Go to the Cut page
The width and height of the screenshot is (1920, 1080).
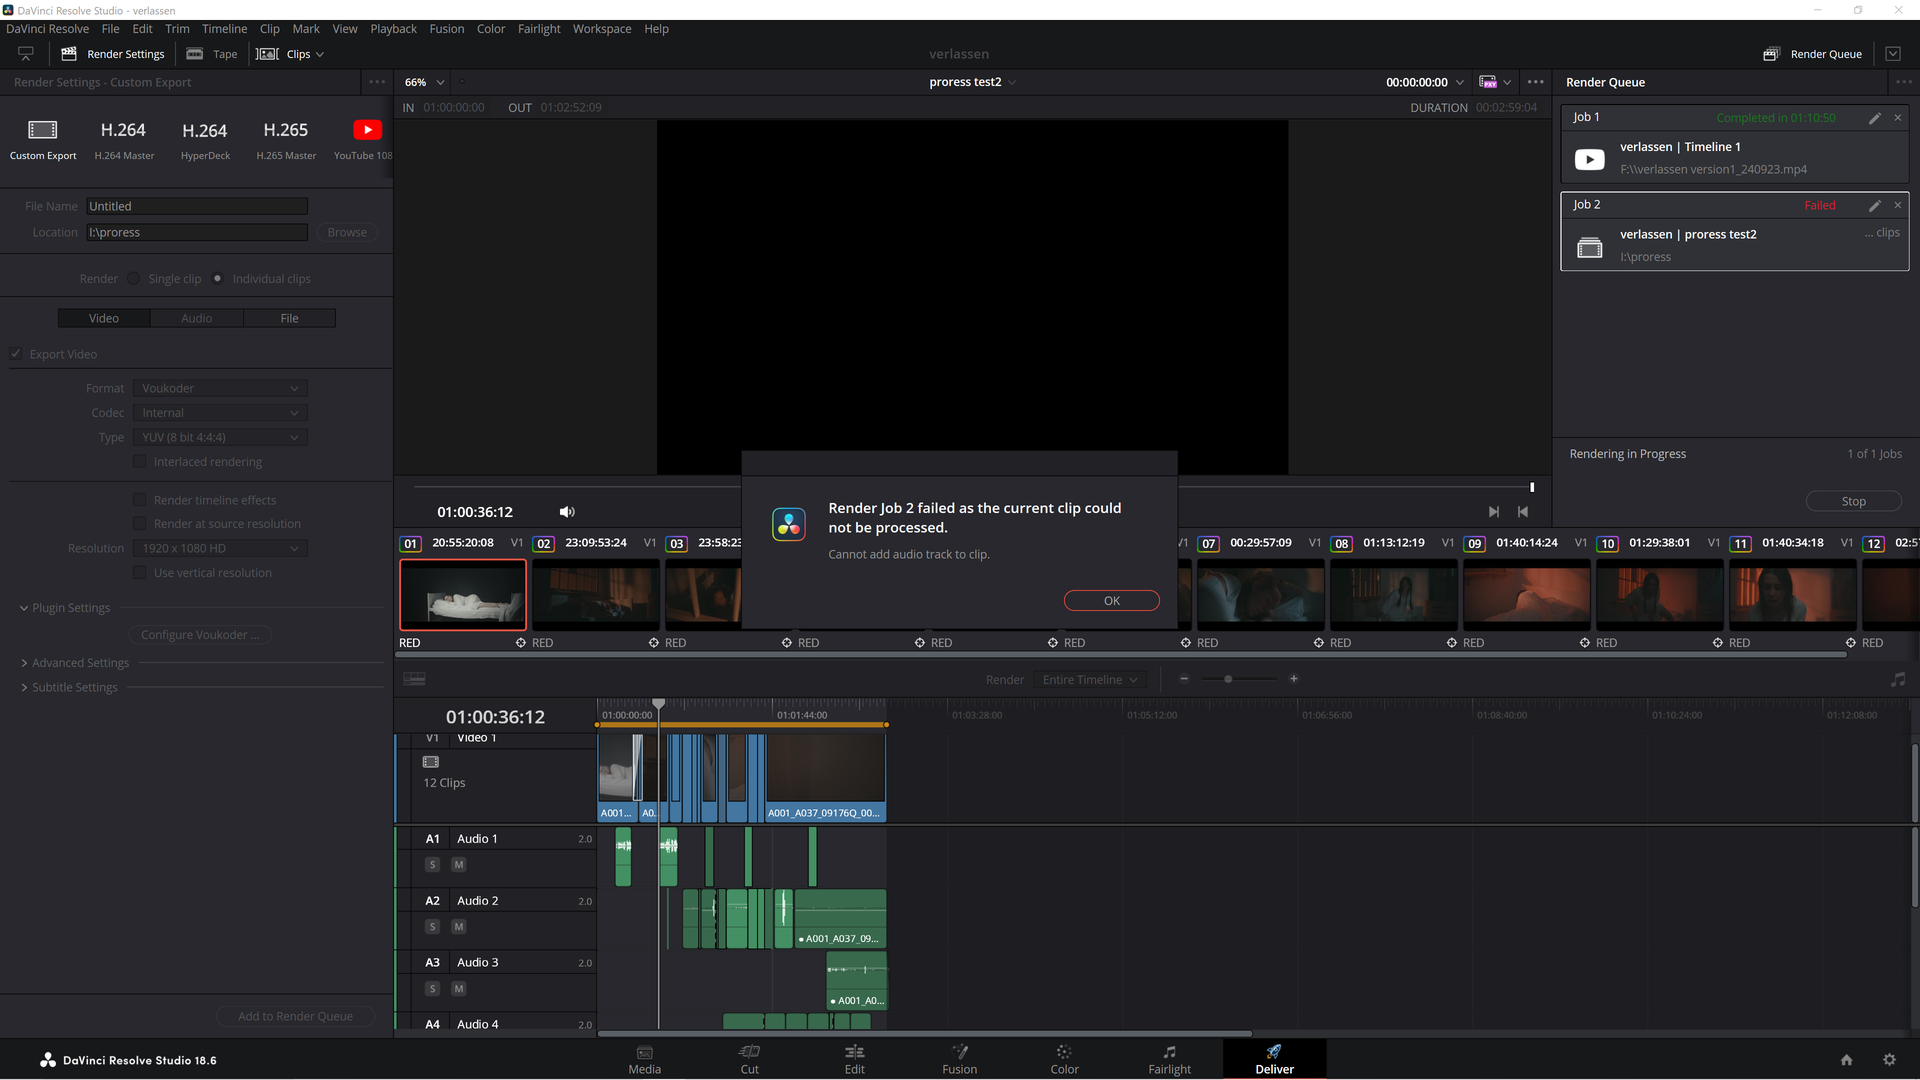pyautogui.click(x=750, y=1059)
